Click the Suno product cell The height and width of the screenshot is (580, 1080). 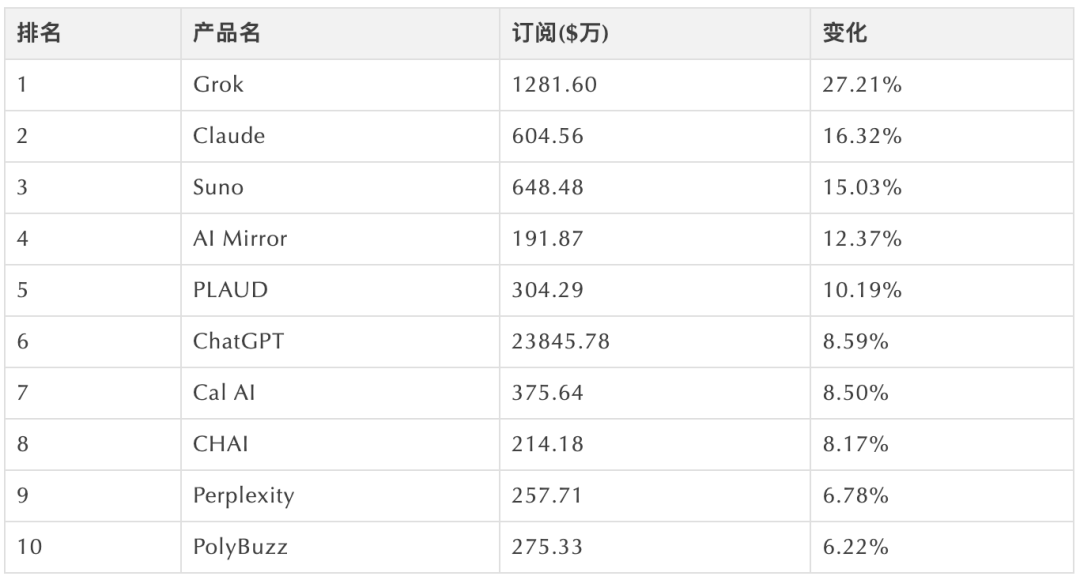point(217,188)
